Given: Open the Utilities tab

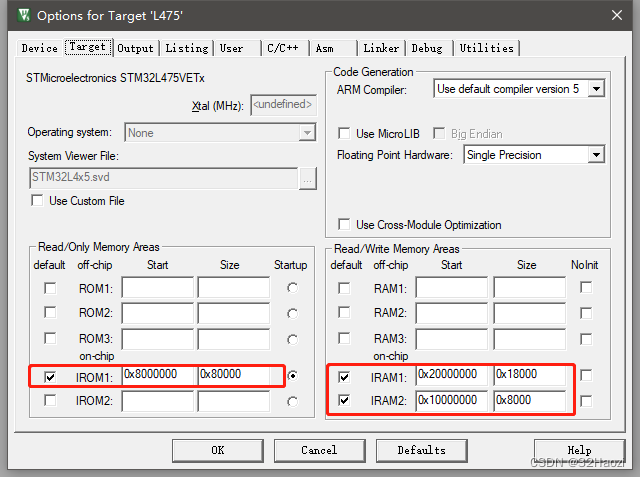Looking at the screenshot, I should (x=487, y=48).
